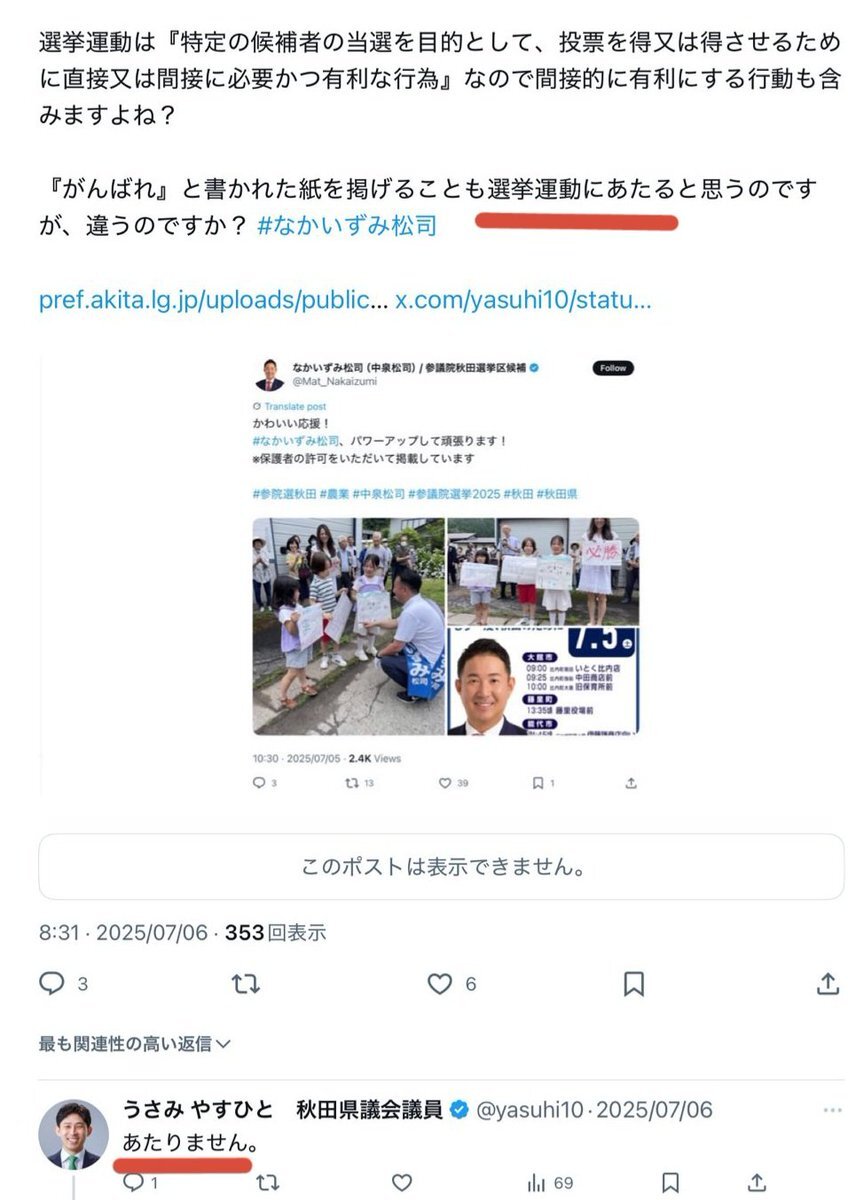Bookmark the main post

click(634, 984)
